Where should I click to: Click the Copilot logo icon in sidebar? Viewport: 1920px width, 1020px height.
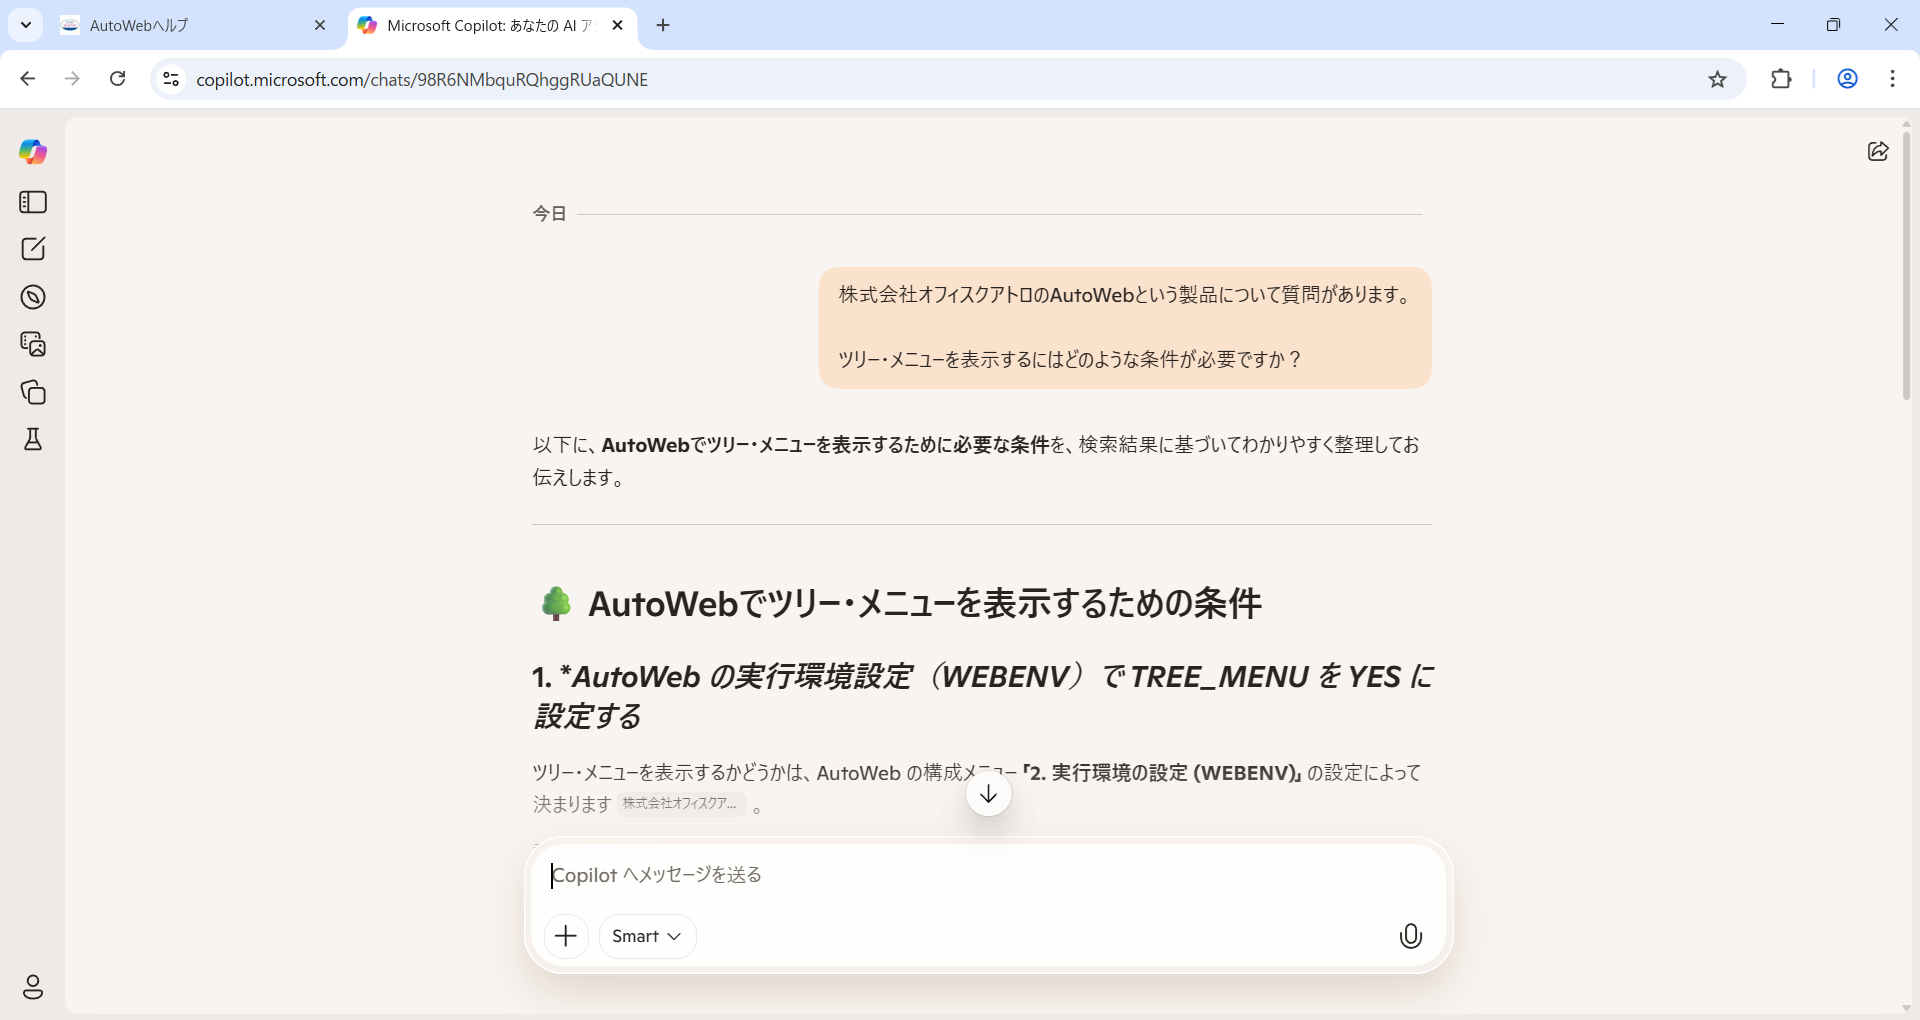tap(33, 152)
